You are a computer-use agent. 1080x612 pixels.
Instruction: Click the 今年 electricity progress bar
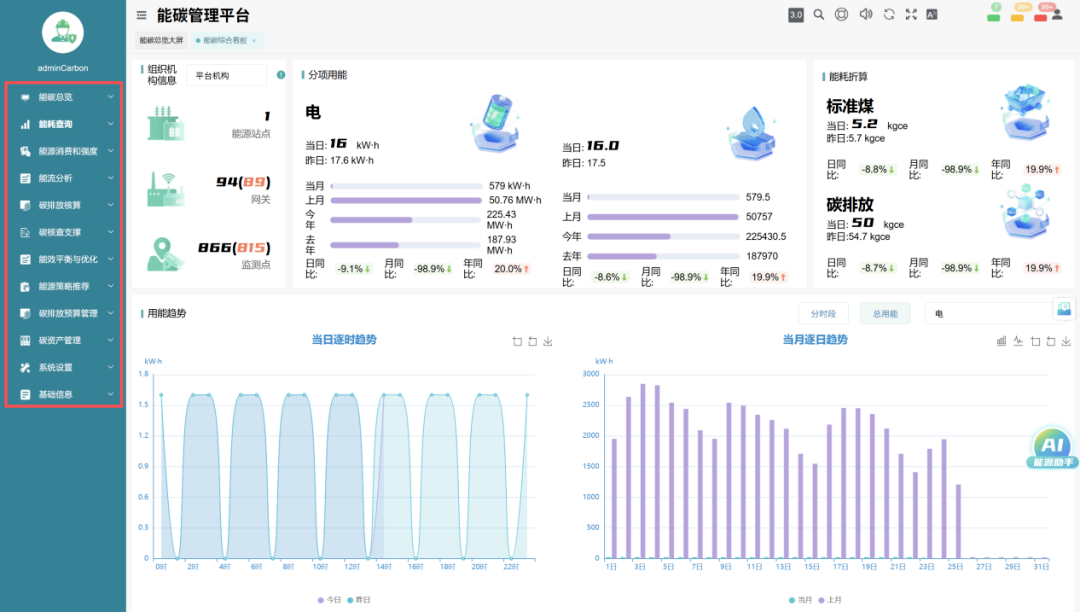click(406, 220)
